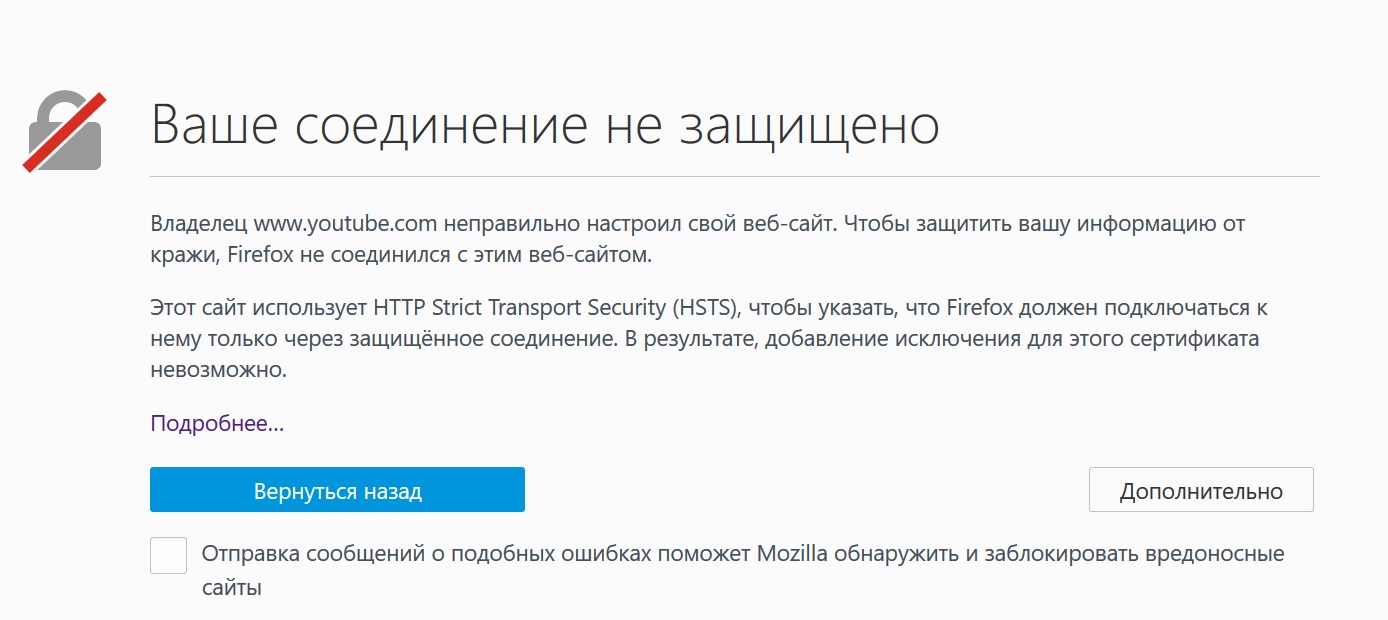Click the word "сайты" ending the checkbox label
This screenshot has height=620, width=1388.
[231, 587]
